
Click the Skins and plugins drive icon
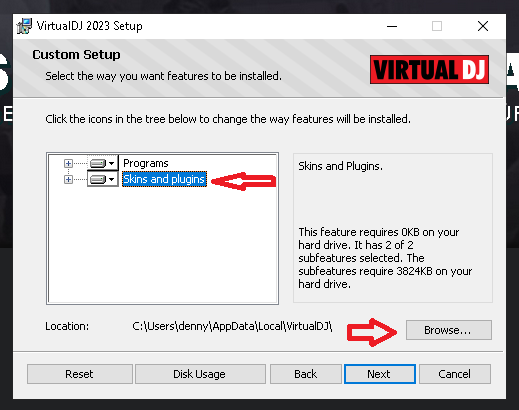pyautogui.click(x=98, y=179)
